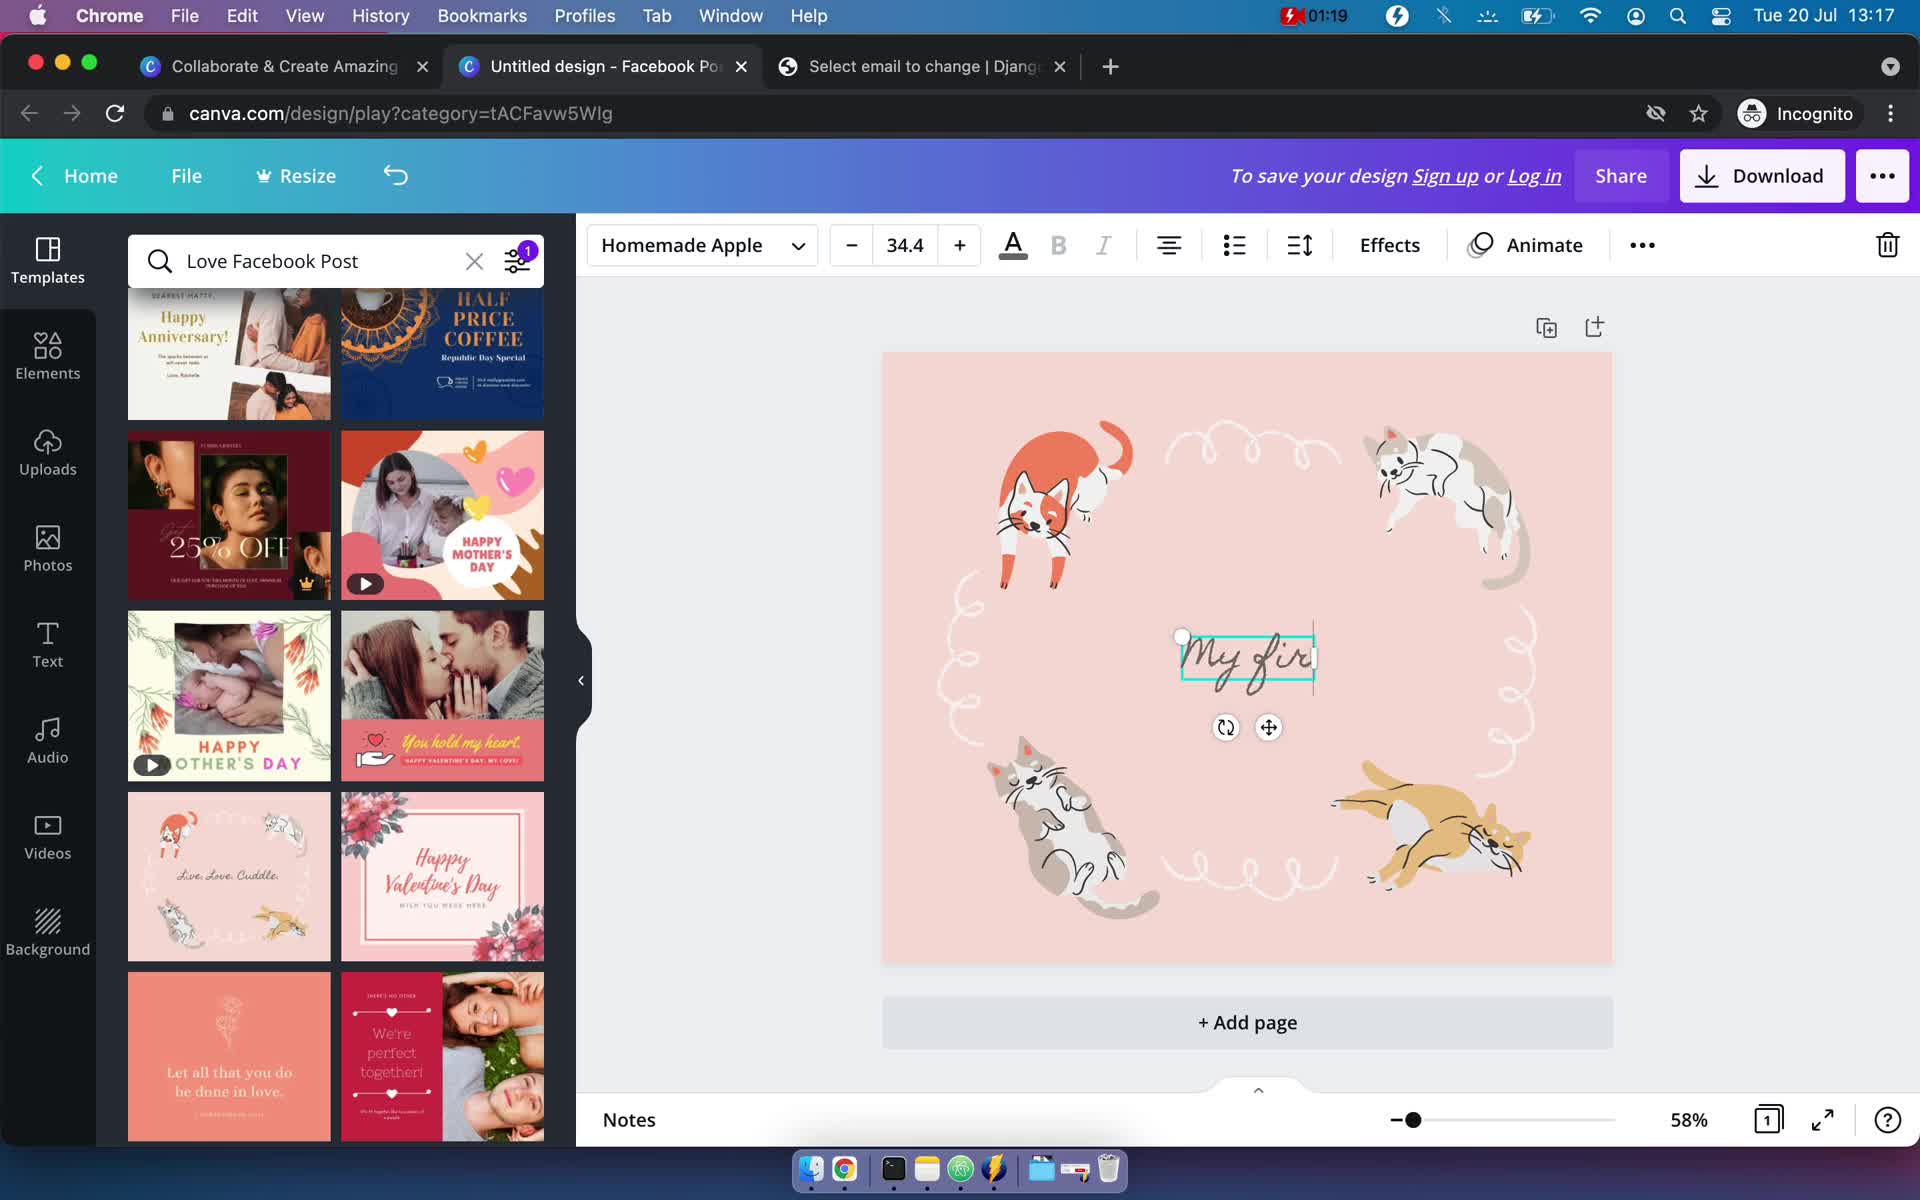Open the Text side panel
This screenshot has height=1200, width=1920.
[x=47, y=644]
